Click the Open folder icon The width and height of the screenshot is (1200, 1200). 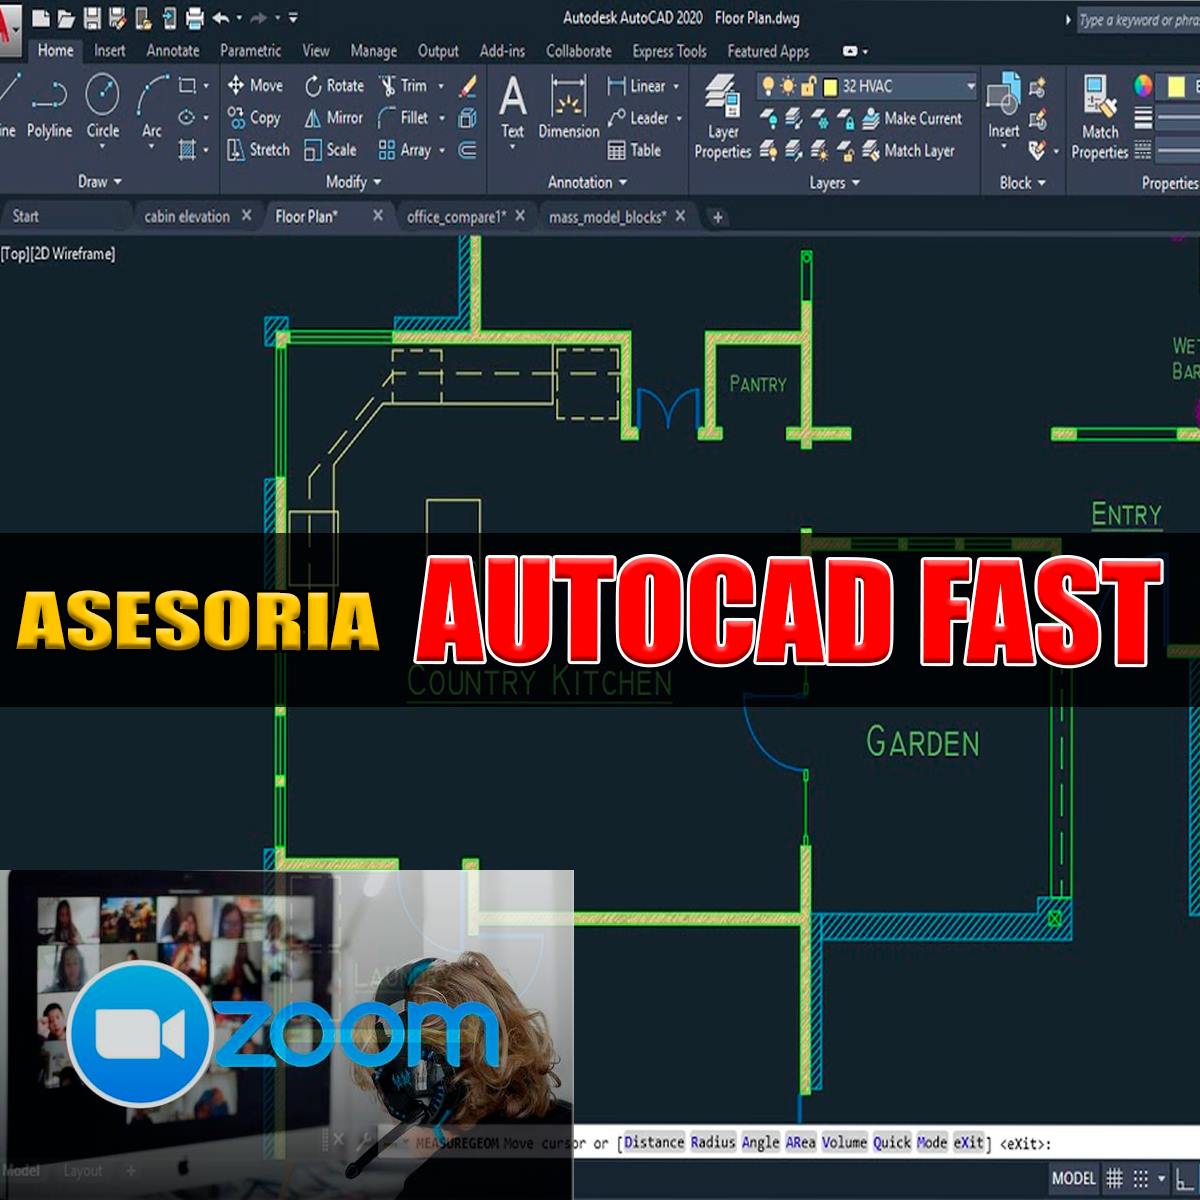coord(66,18)
